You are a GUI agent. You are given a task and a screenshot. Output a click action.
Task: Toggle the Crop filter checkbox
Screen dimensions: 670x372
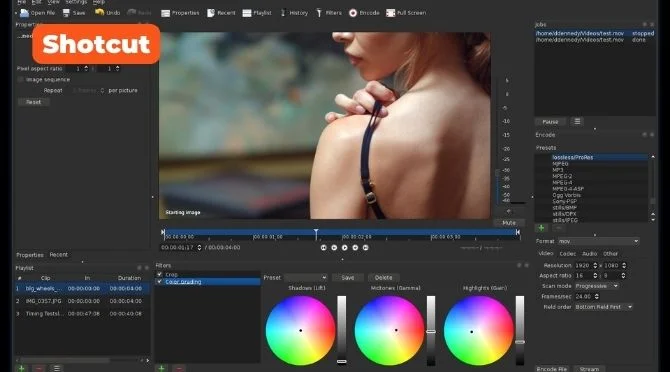(x=159, y=275)
